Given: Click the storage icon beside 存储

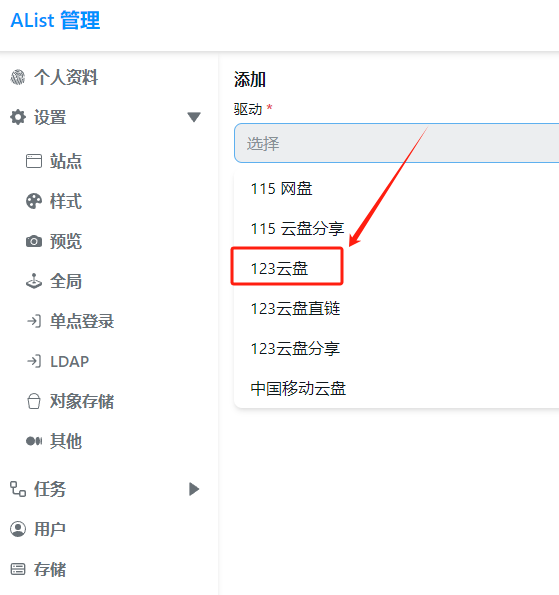Looking at the screenshot, I should coord(18,569).
